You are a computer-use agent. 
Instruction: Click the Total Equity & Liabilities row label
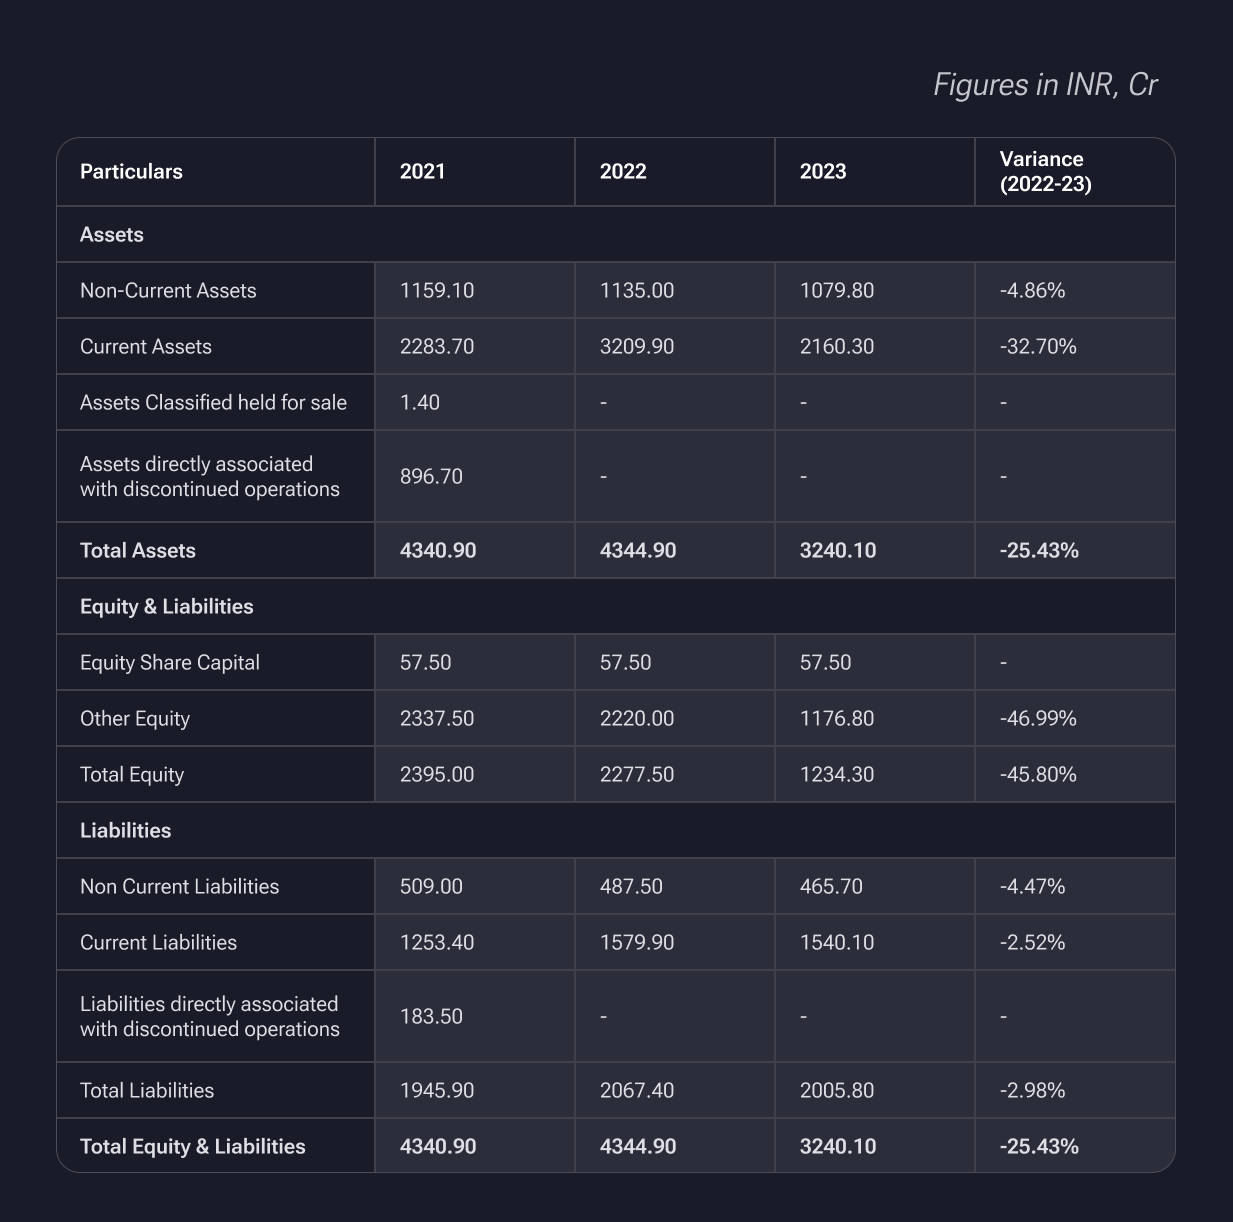coord(193,1147)
